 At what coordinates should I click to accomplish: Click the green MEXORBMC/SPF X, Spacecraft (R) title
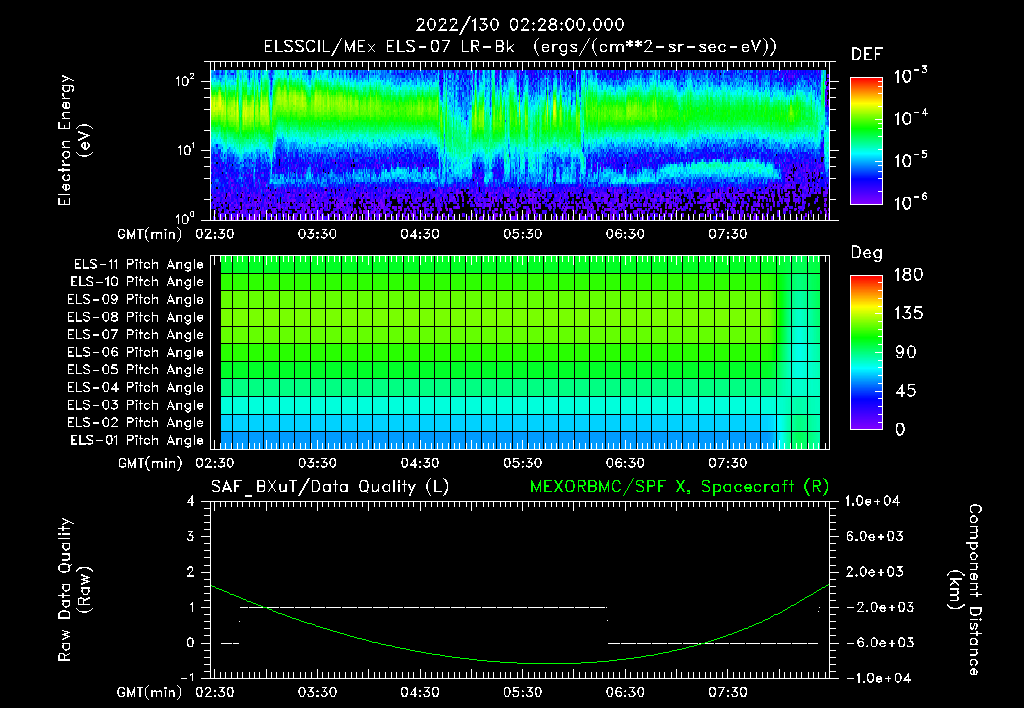(x=679, y=486)
